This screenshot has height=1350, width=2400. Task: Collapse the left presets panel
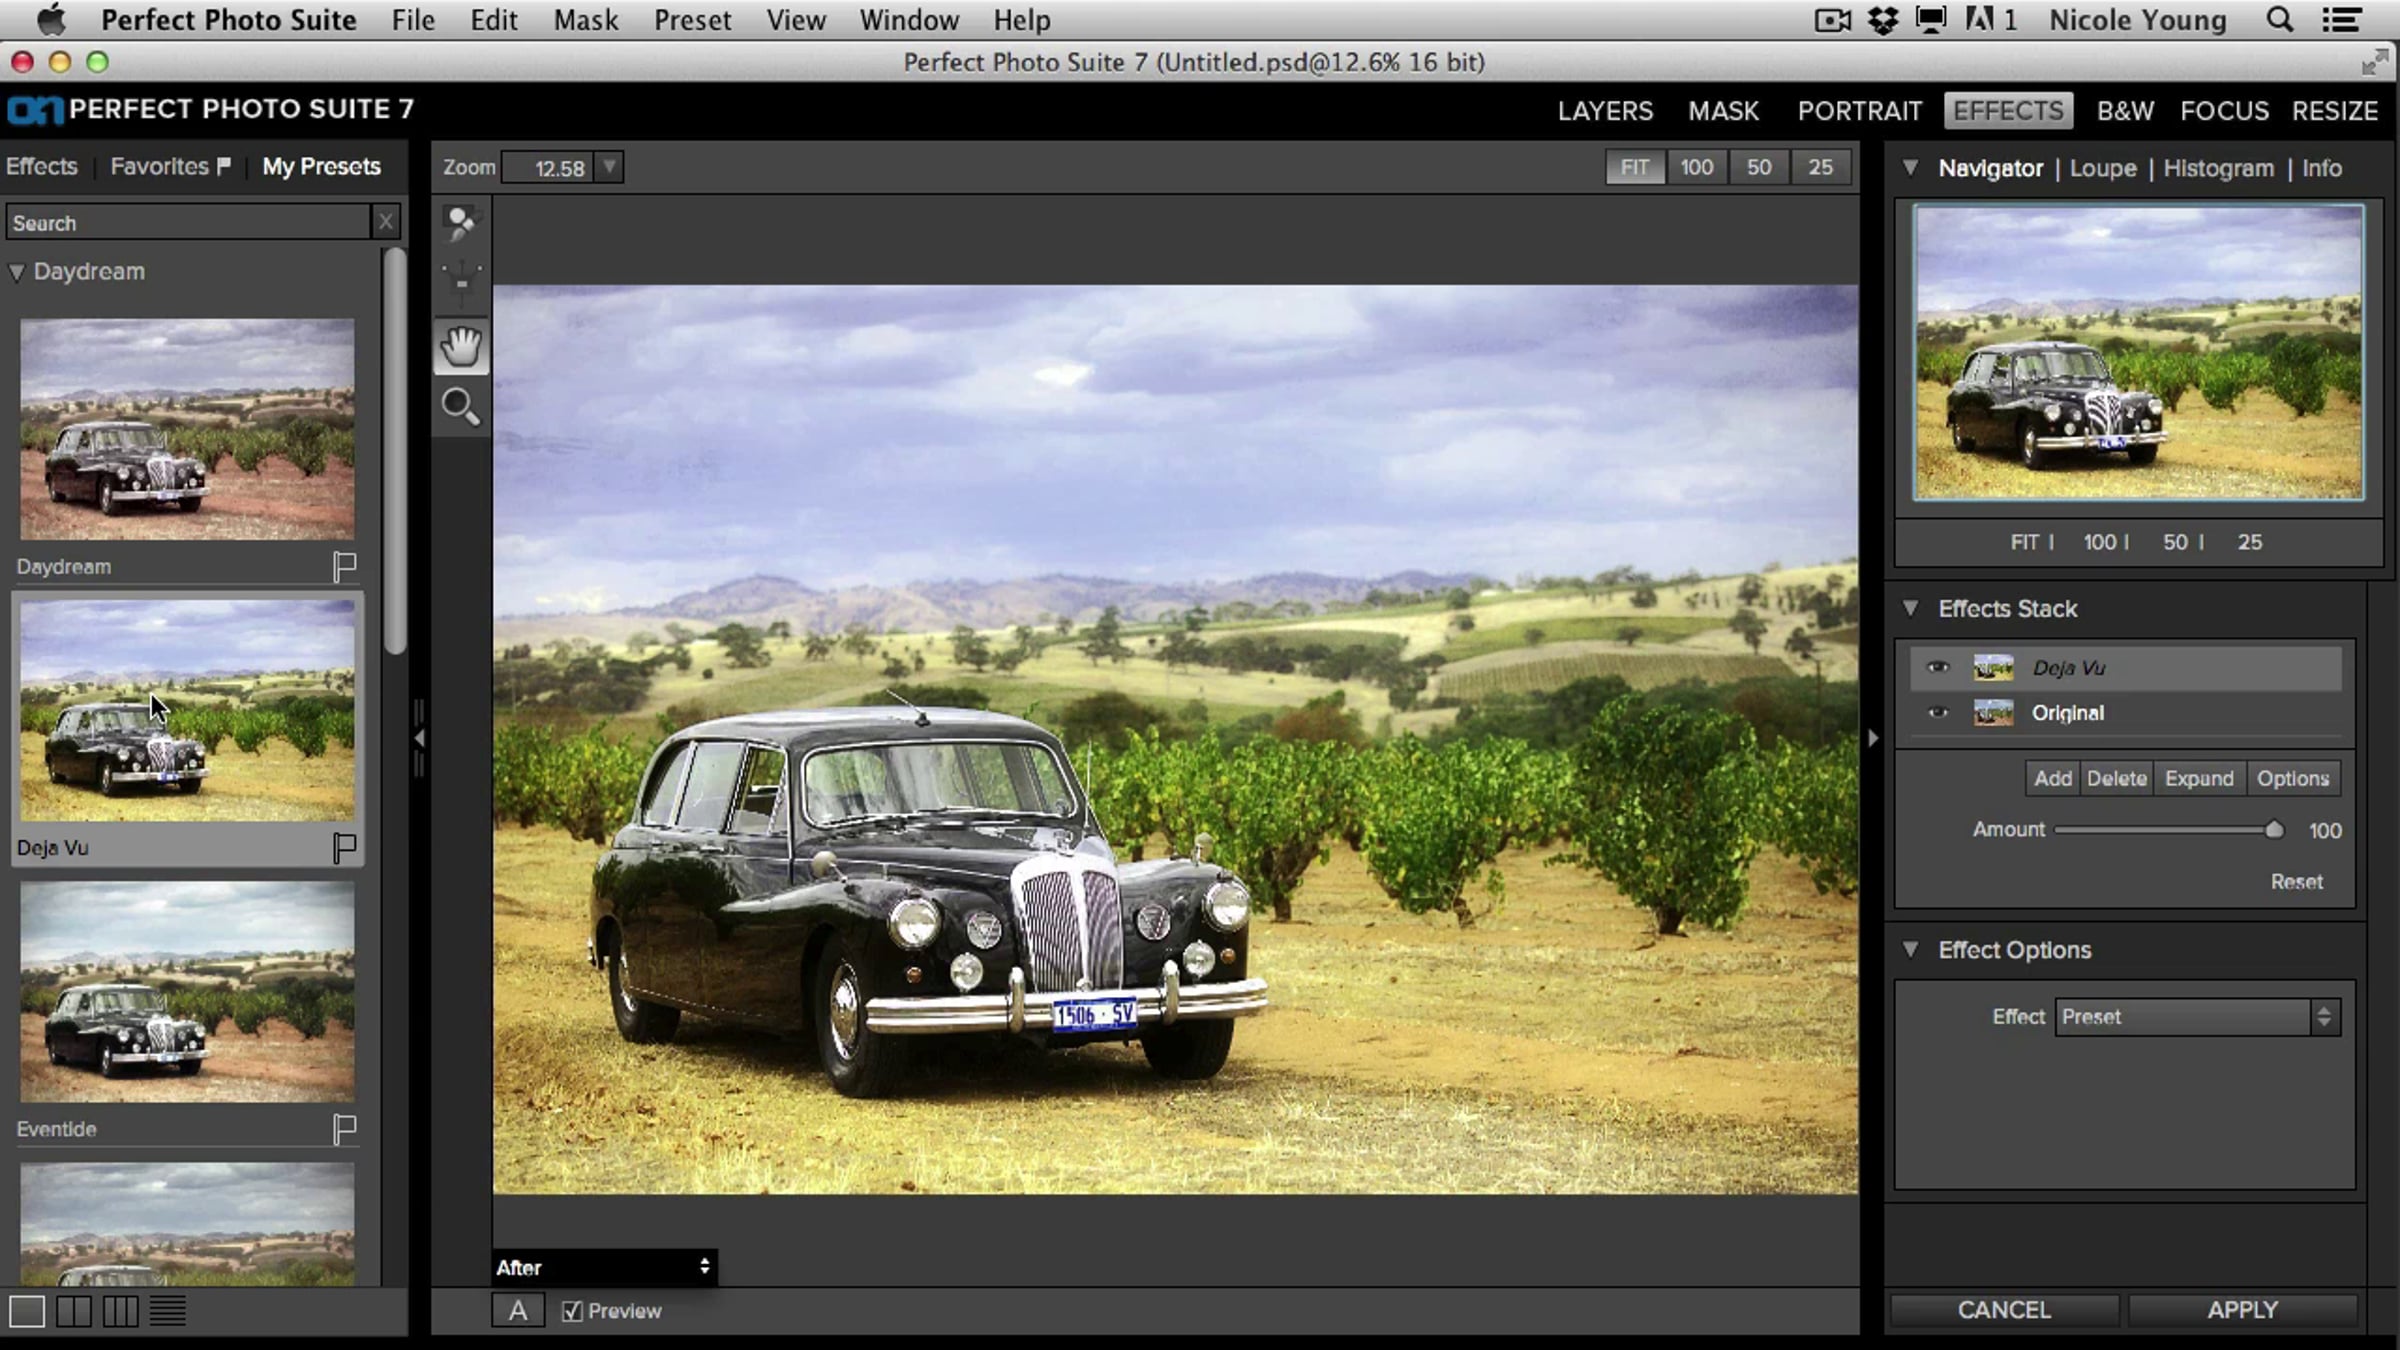point(420,738)
